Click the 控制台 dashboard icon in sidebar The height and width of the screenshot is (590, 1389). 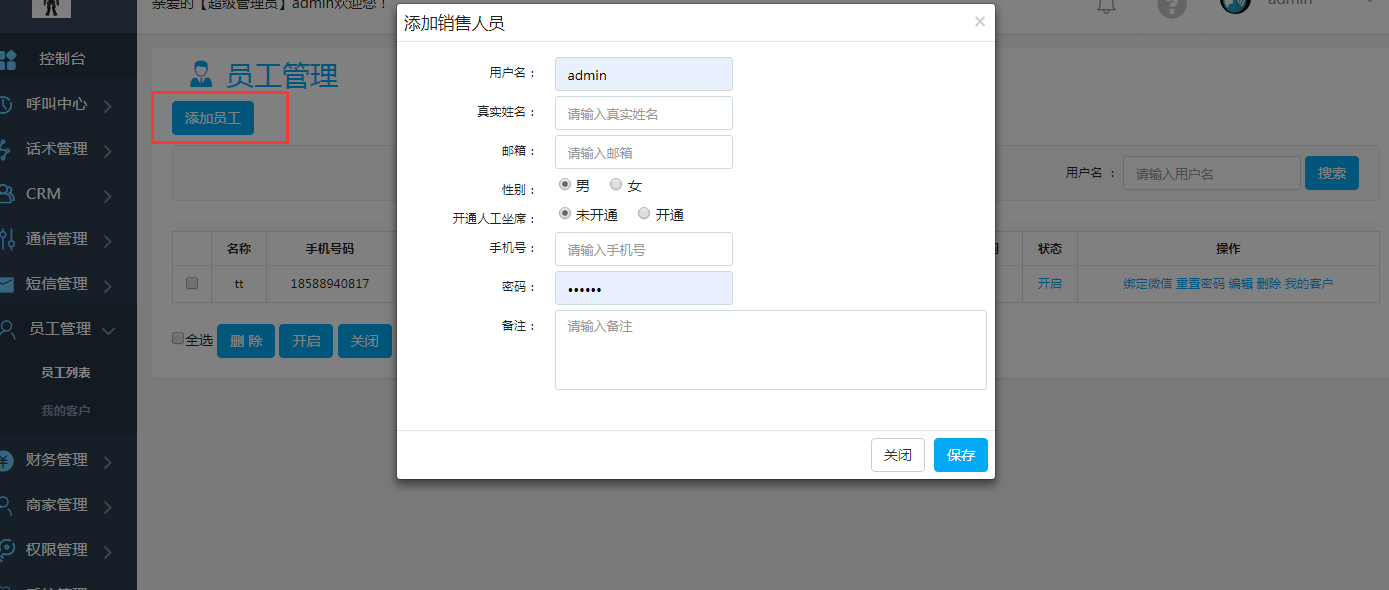coord(7,59)
